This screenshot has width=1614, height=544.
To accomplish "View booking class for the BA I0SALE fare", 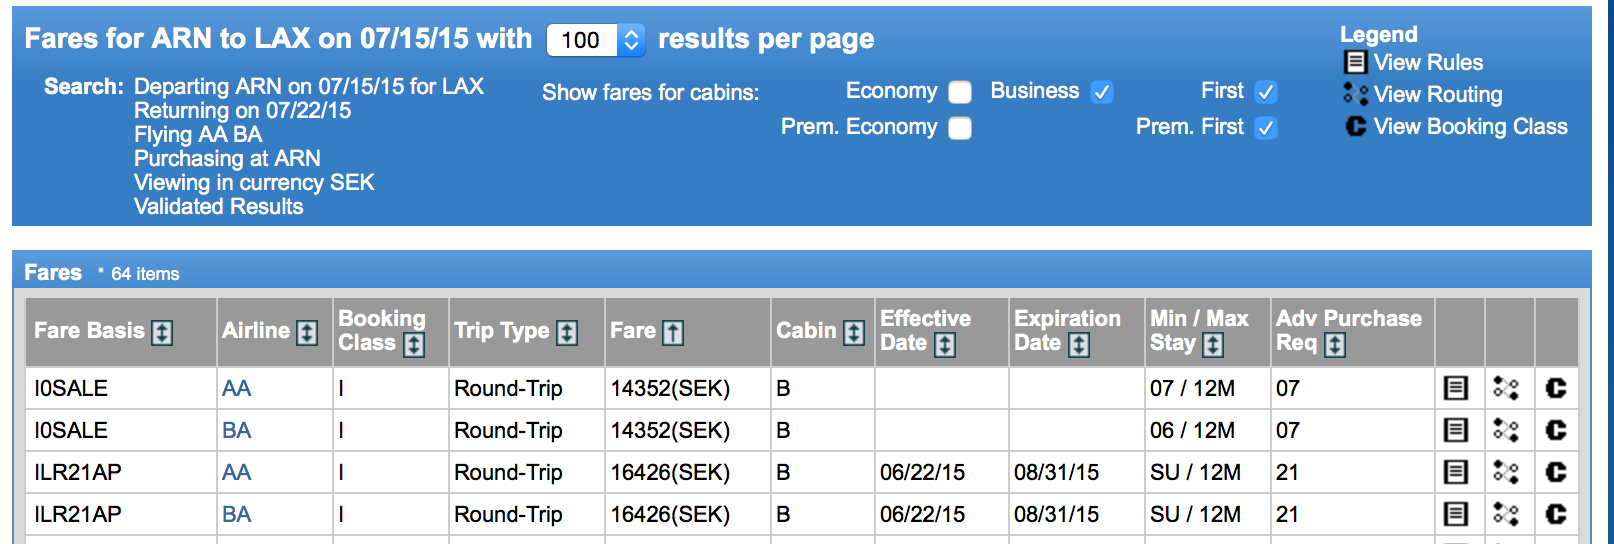I will point(1556,430).
